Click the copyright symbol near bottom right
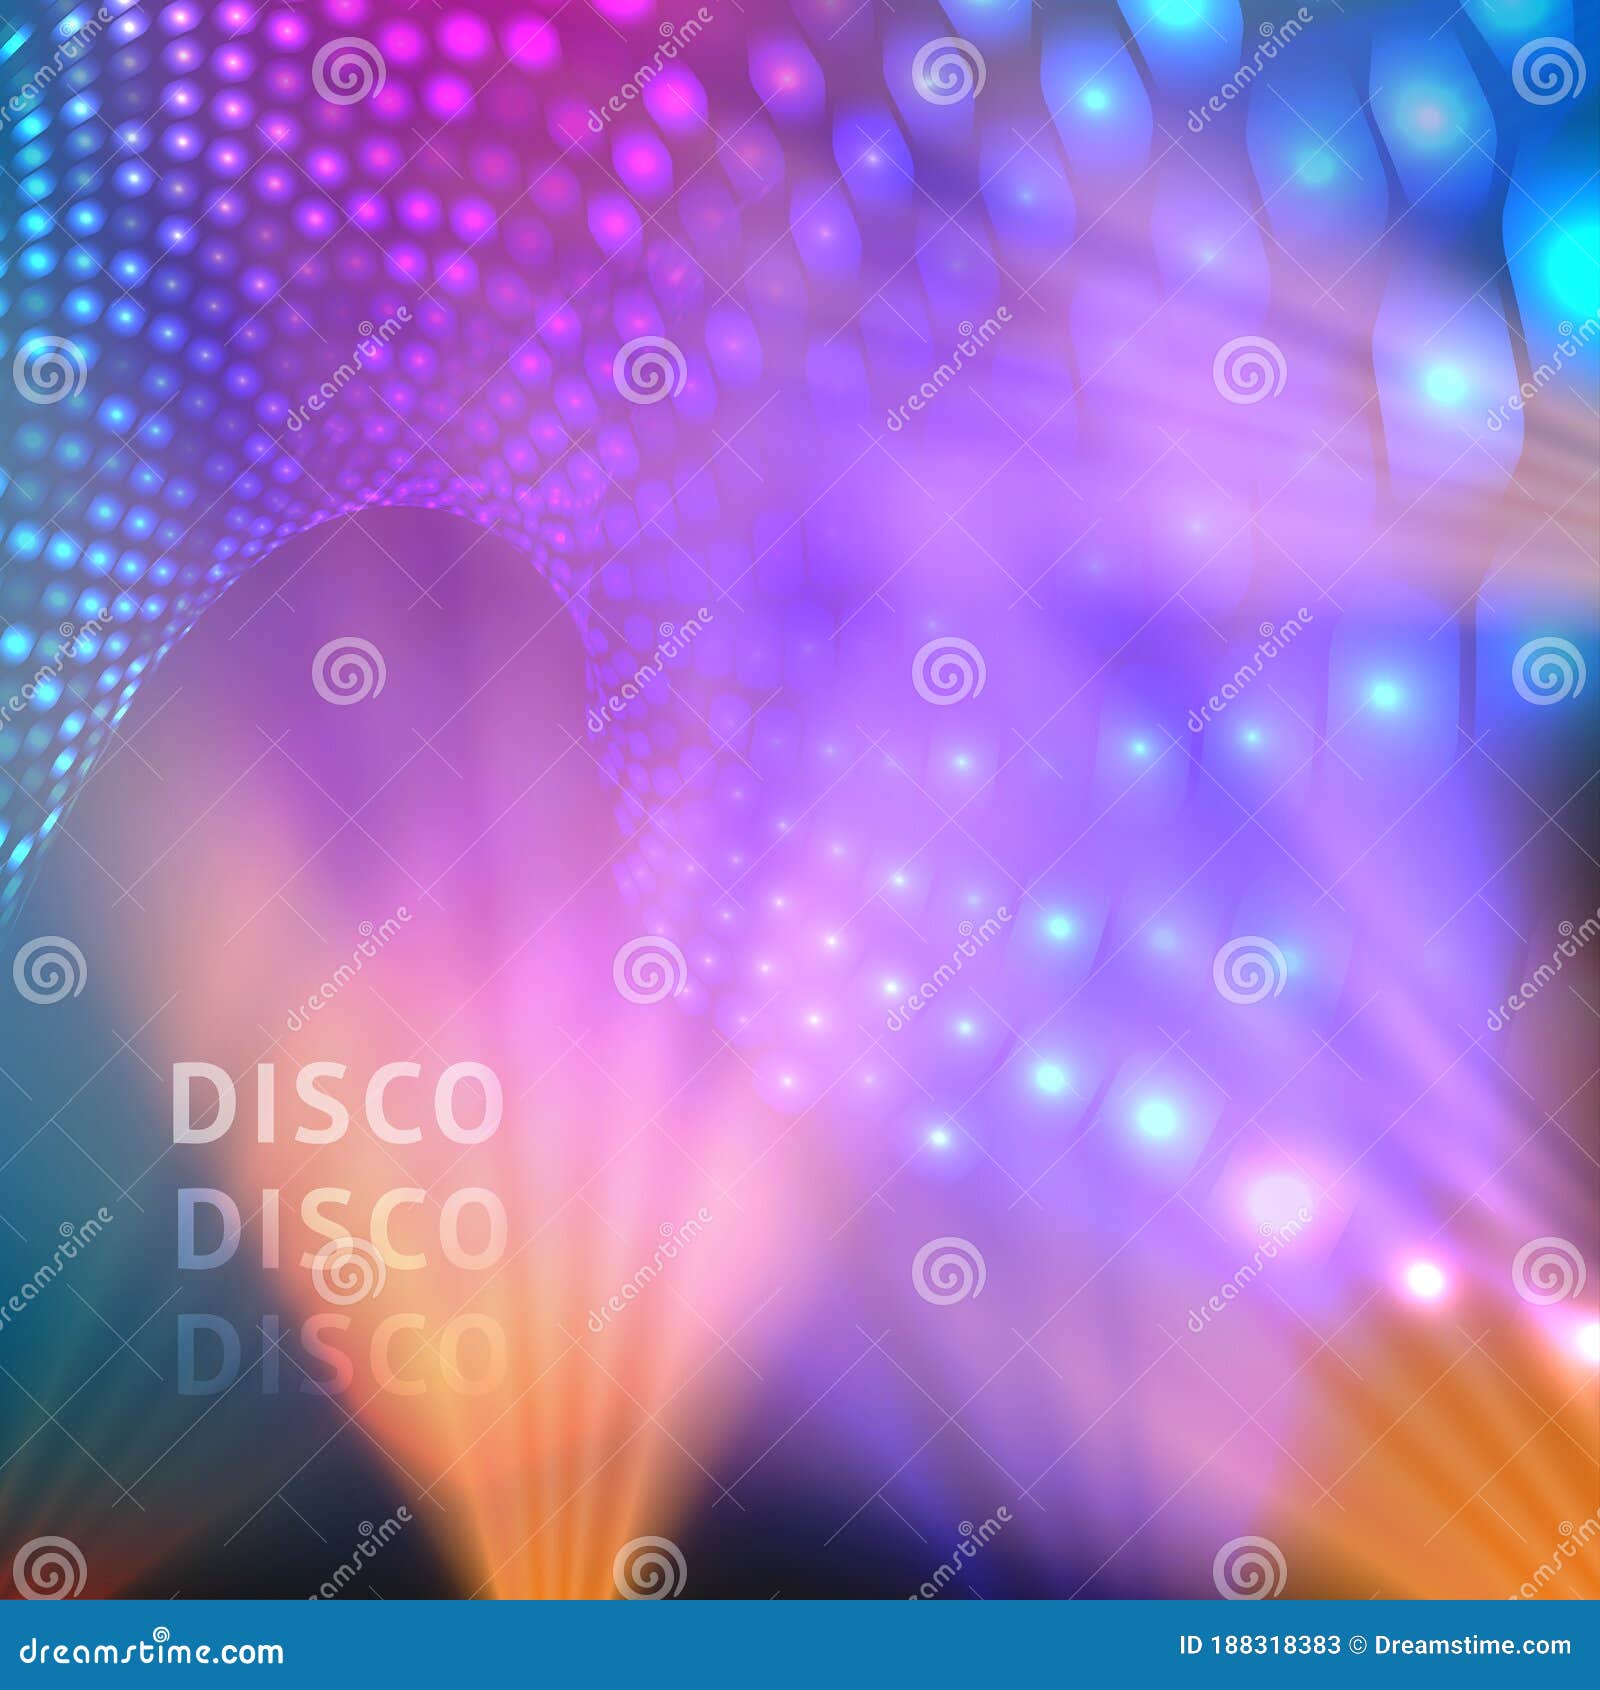Screen dimensions: 1600x1690 coord(1358,1645)
